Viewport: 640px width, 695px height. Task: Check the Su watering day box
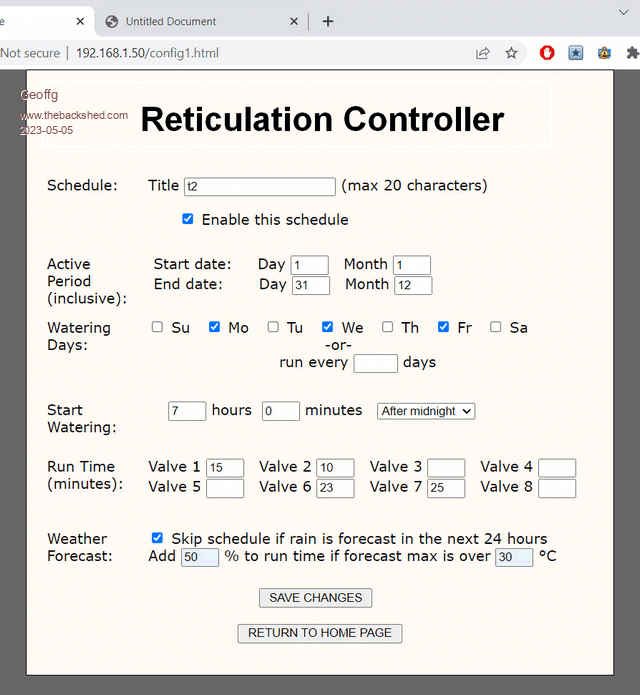[x=157, y=327]
